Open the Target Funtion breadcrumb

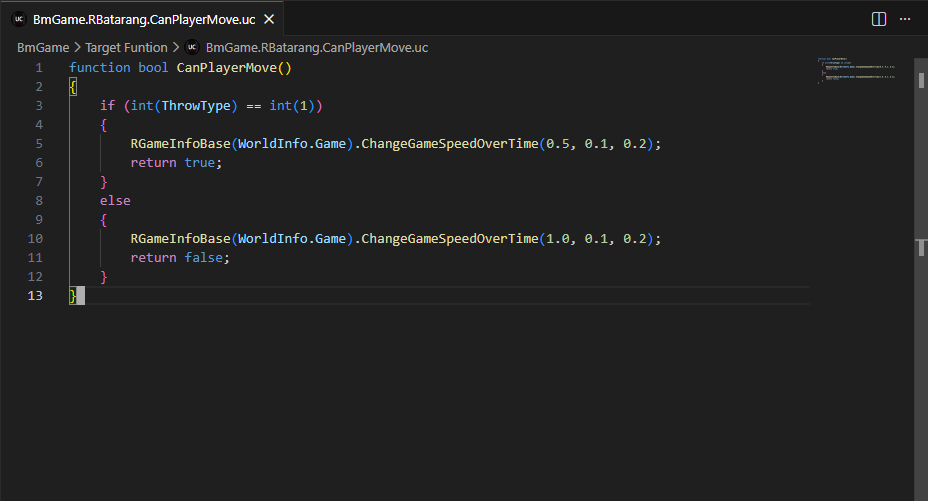point(126,47)
